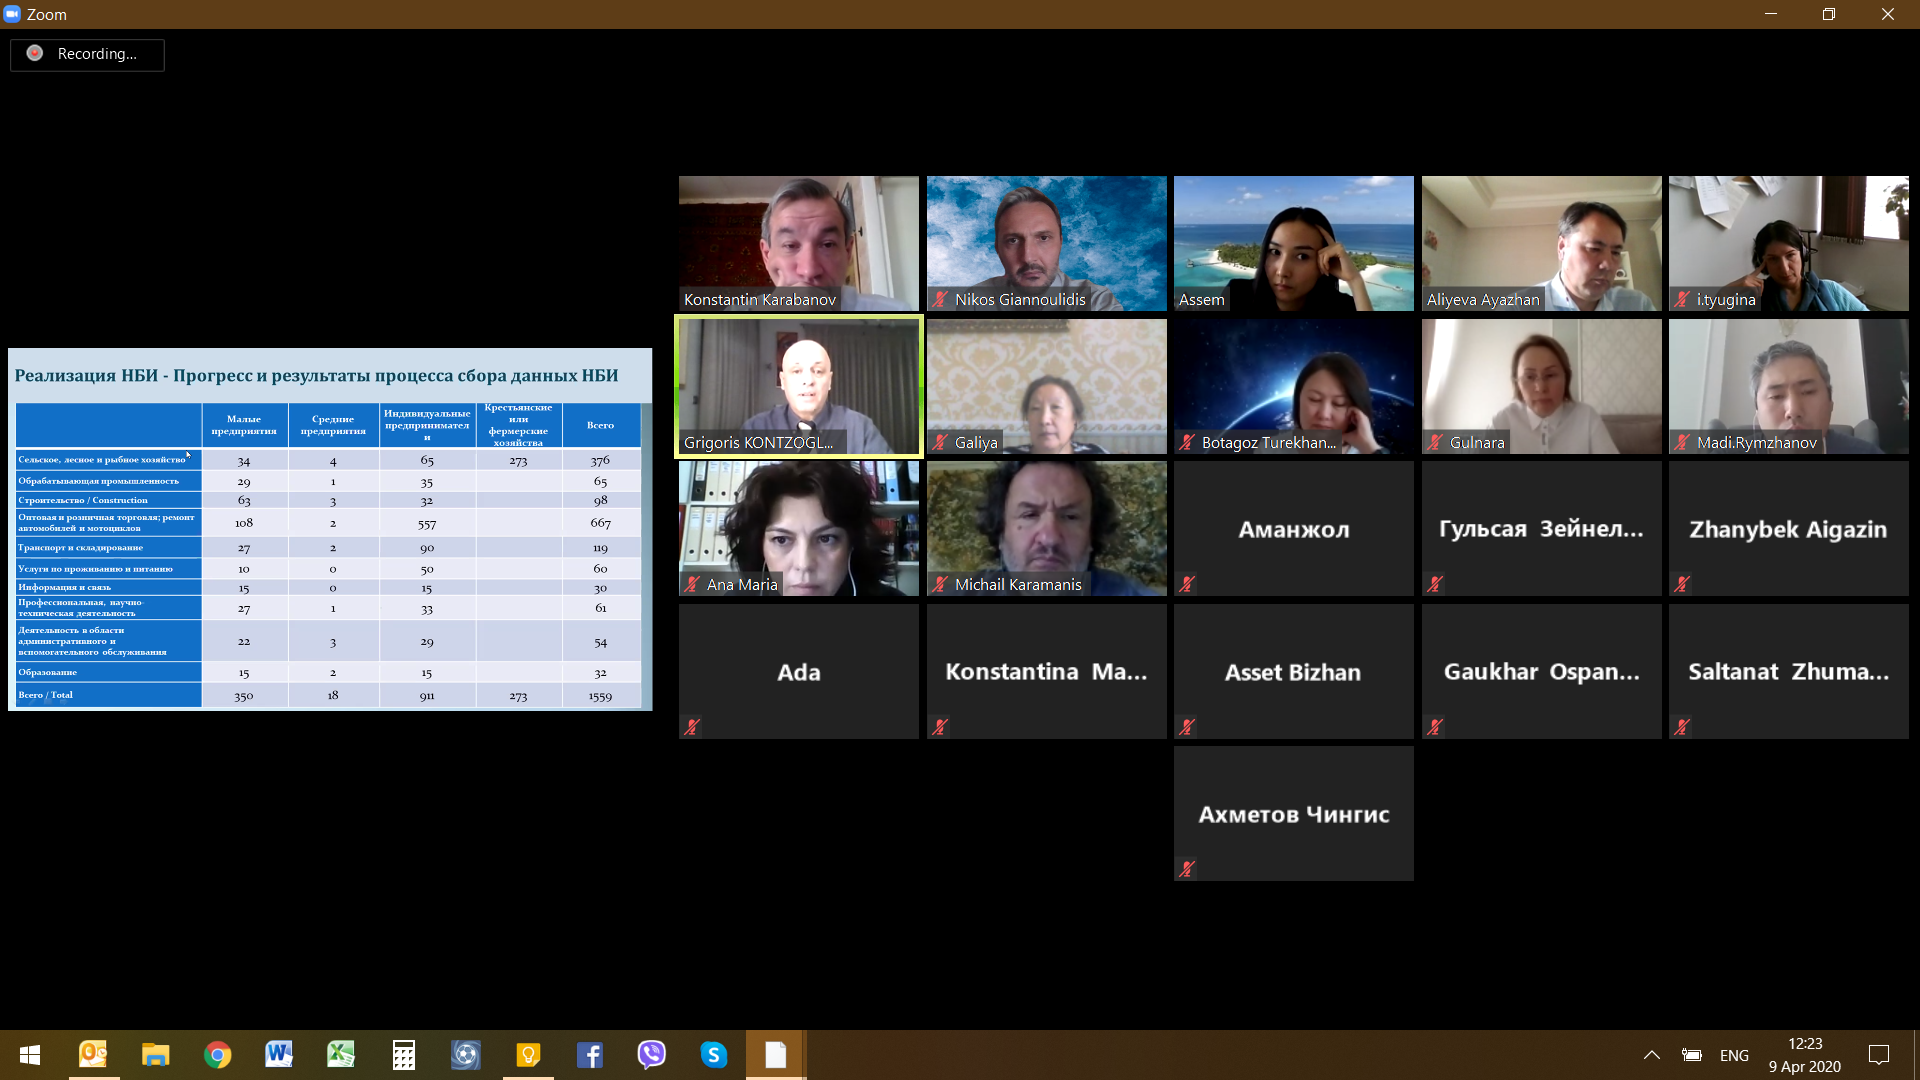Click the mute icon on Asset Bizhan's tile
The width and height of the screenshot is (1920, 1080).
[1187, 727]
